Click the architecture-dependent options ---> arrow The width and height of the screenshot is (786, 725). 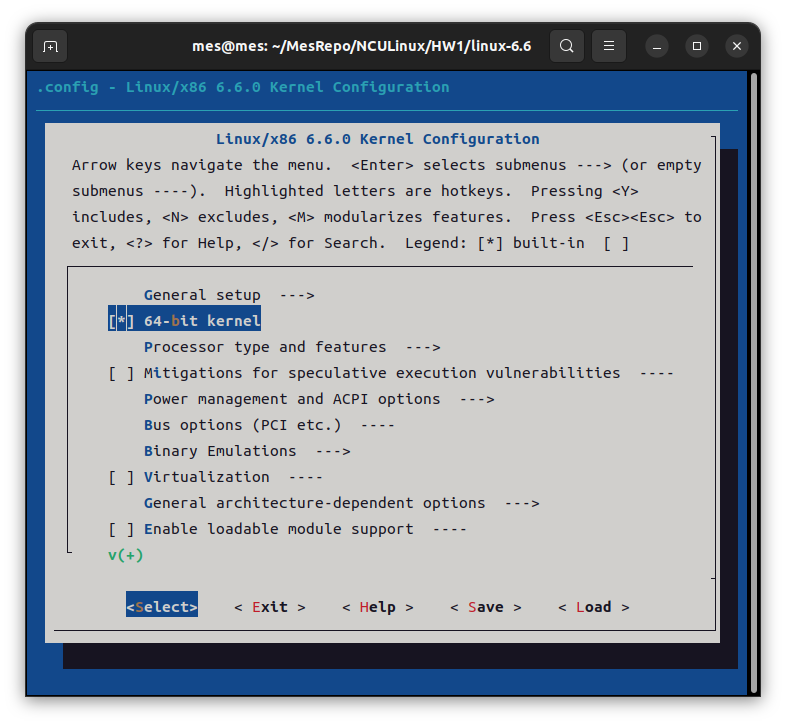[x=522, y=503]
